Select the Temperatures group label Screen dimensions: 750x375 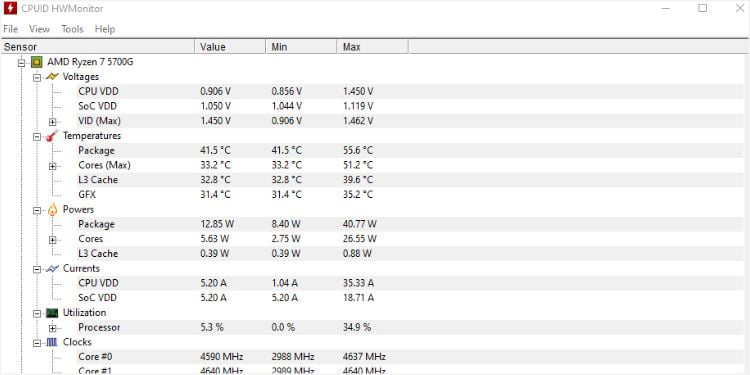(x=92, y=136)
